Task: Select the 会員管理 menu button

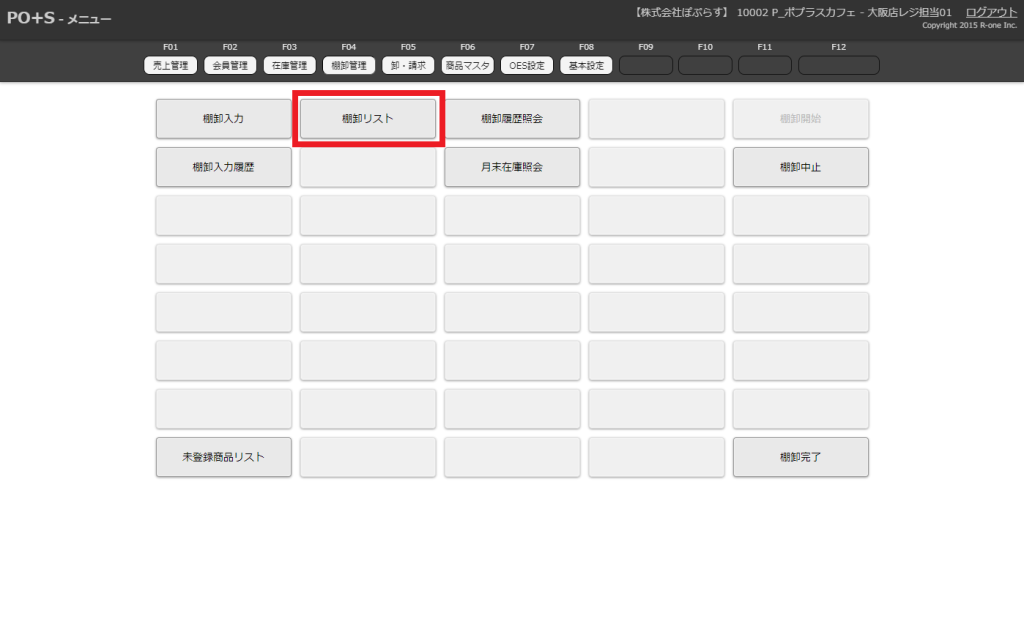Action: click(x=229, y=66)
